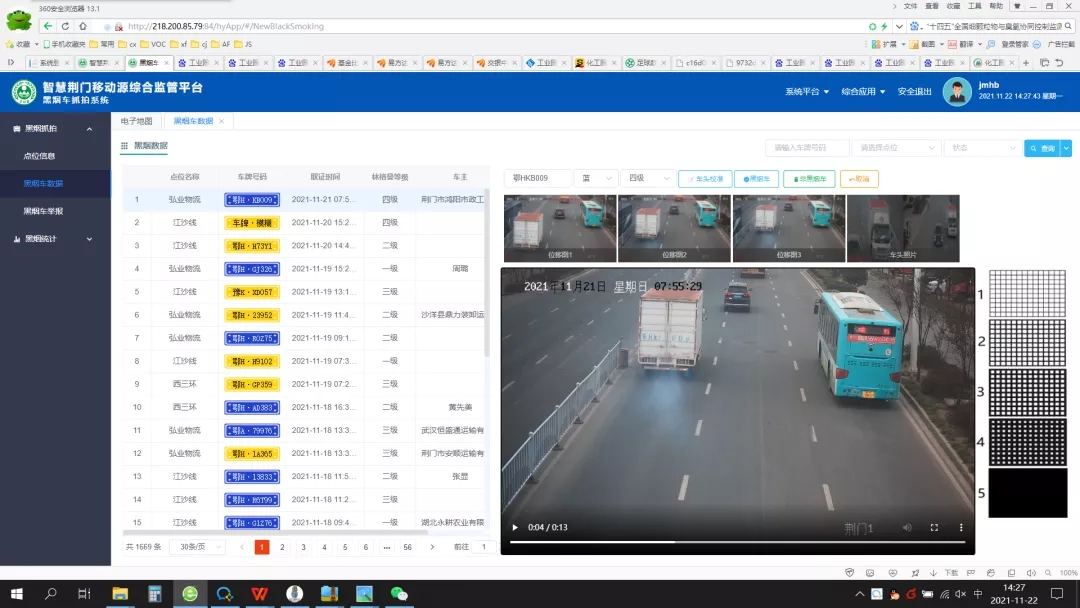The width and height of the screenshot is (1080, 608).
Task: Click the 取消 cancel button
Action: (x=858, y=179)
